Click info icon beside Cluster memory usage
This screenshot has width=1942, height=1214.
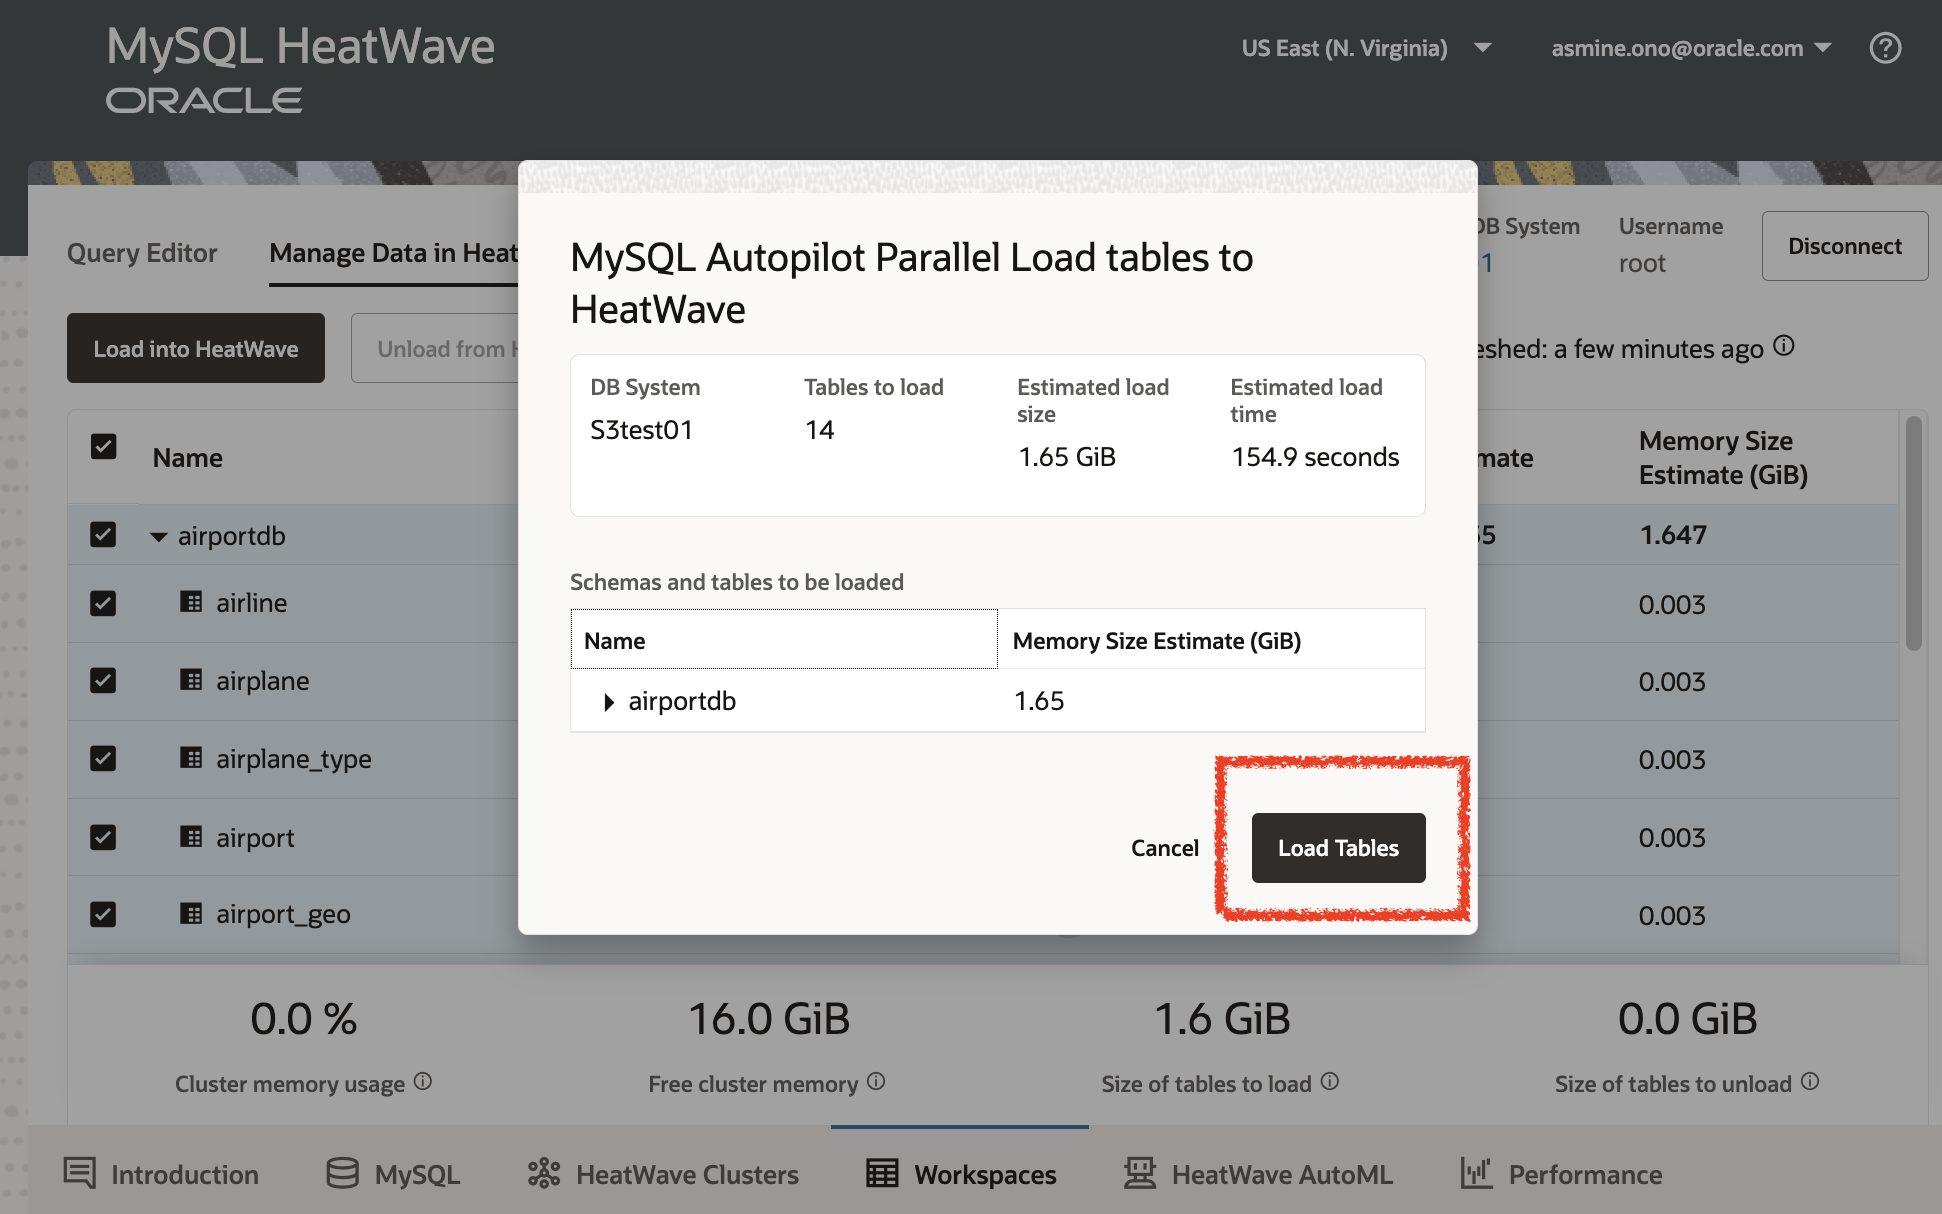(x=423, y=1081)
